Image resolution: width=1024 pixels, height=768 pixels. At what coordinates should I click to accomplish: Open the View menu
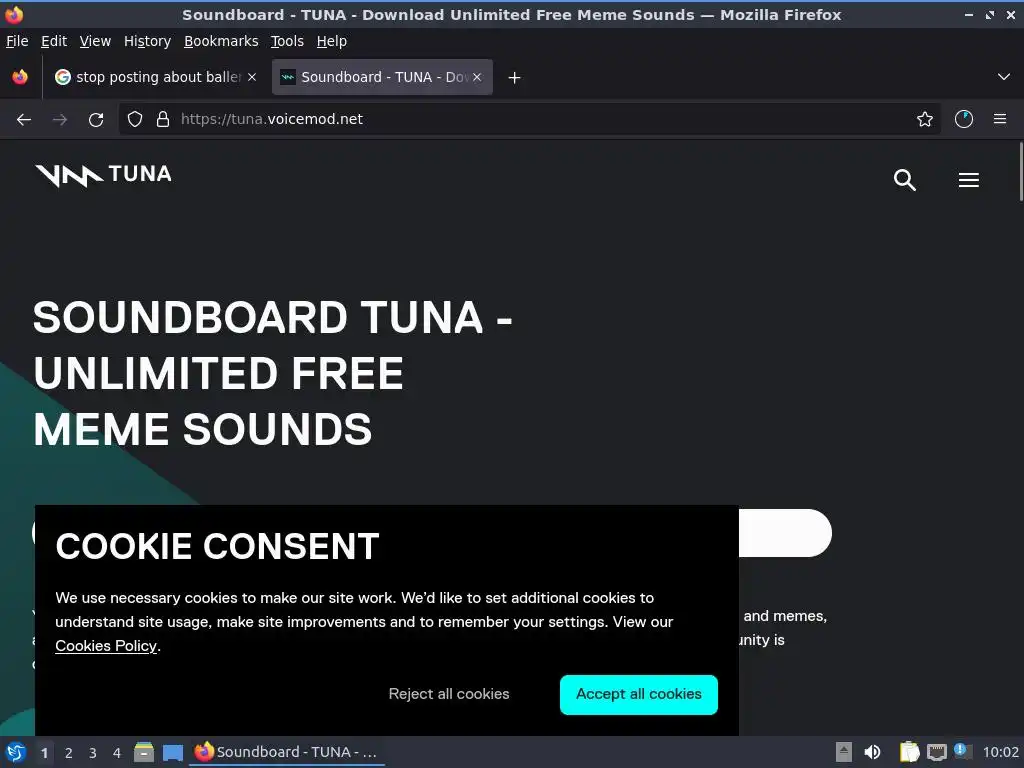pos(95,41)
